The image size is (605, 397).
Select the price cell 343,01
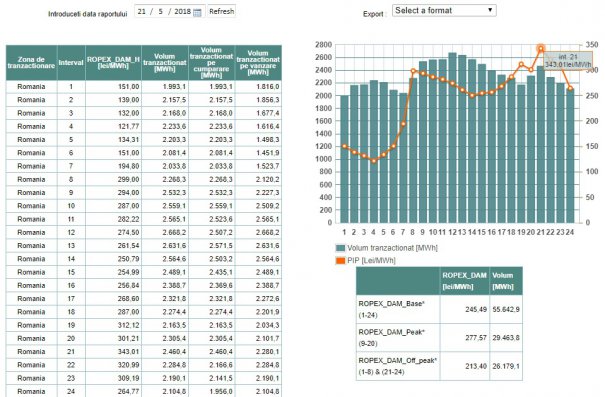point(113,352)
